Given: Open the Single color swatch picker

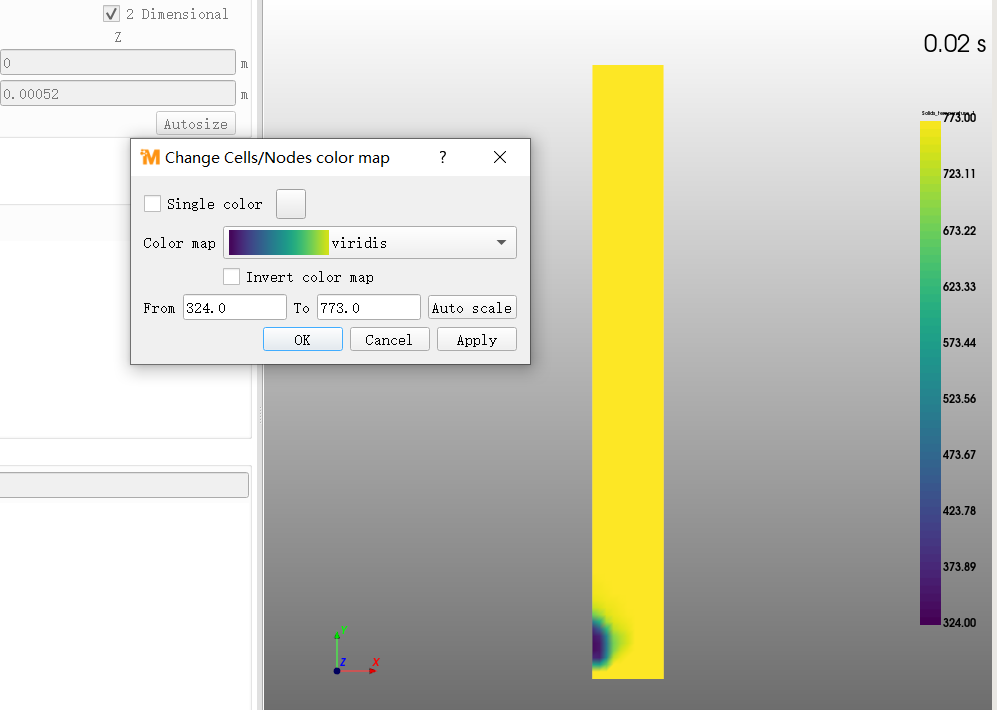Looking at the screenshot, I should (x=291, y=204).
